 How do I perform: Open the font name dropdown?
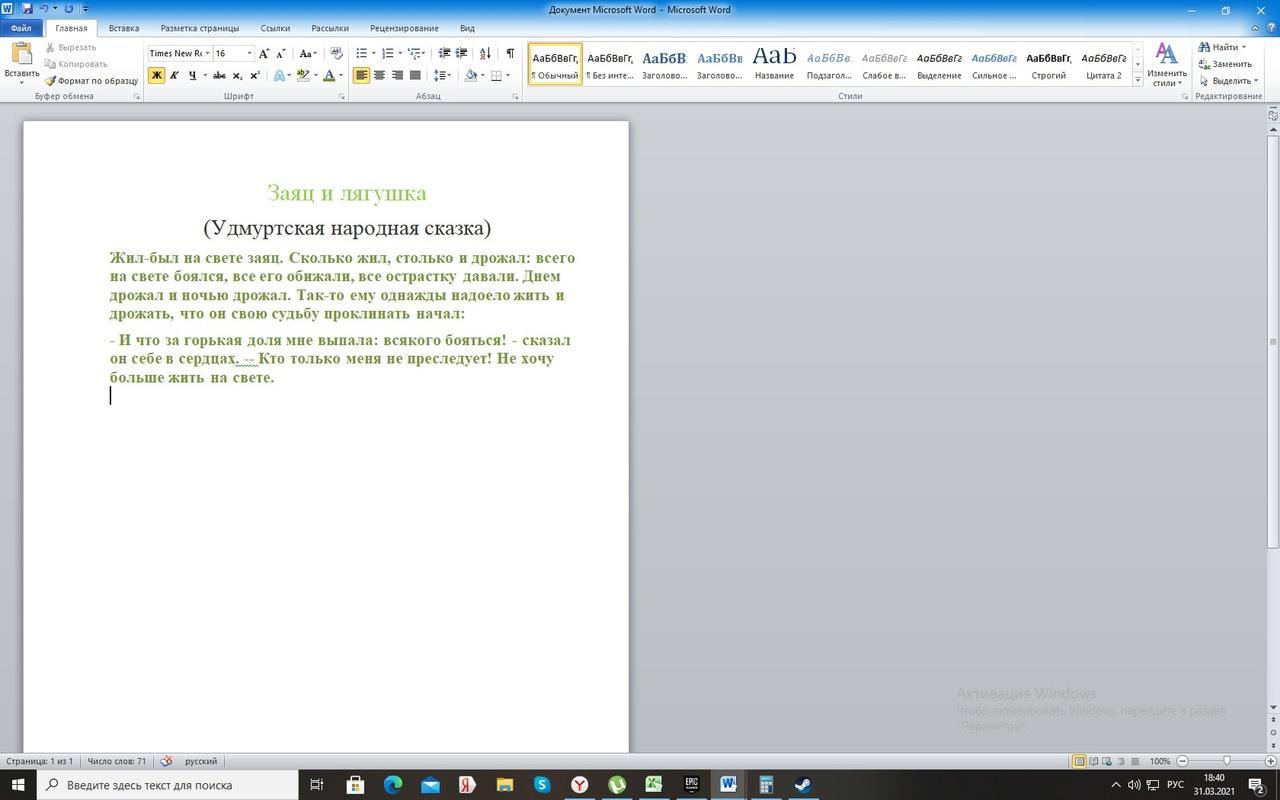207,54
